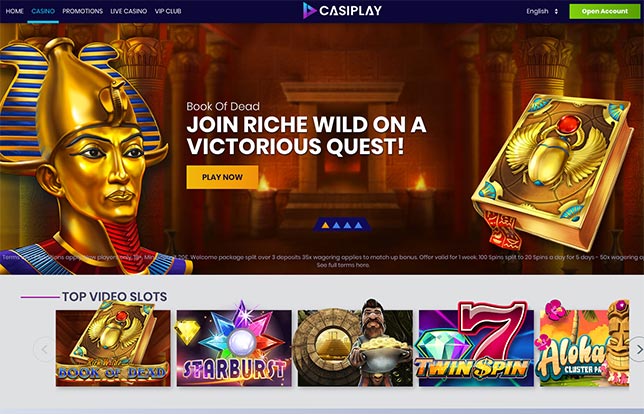The height and width of the screenshot is (414, 644).
Task: Open the Promotions page
Action: (83, 11)
